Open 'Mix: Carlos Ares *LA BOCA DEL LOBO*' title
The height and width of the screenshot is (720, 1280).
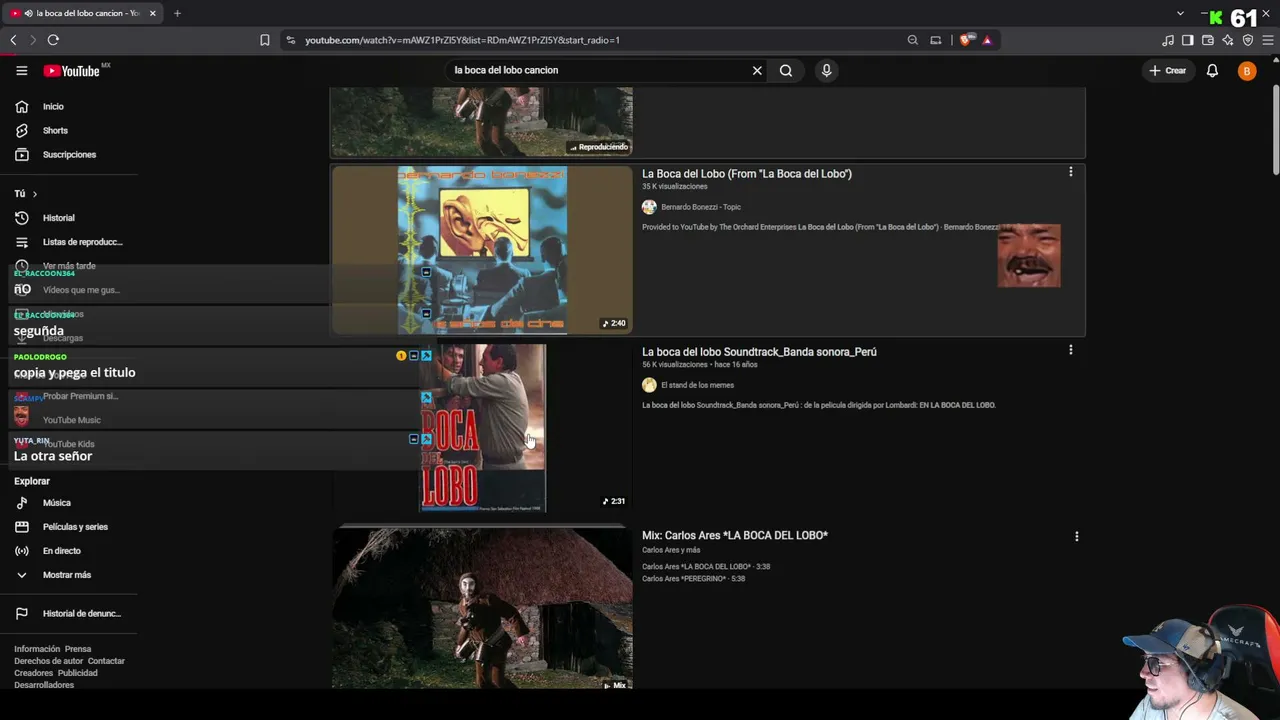(735, 536)
